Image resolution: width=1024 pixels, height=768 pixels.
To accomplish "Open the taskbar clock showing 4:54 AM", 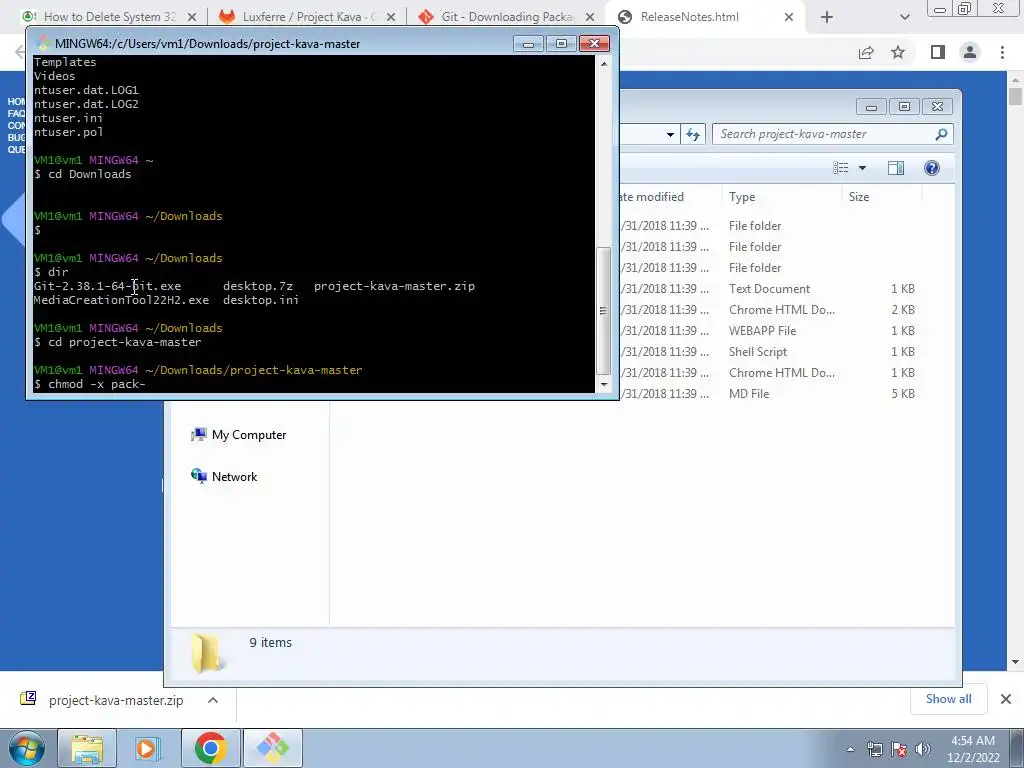I will pos(973,748).
